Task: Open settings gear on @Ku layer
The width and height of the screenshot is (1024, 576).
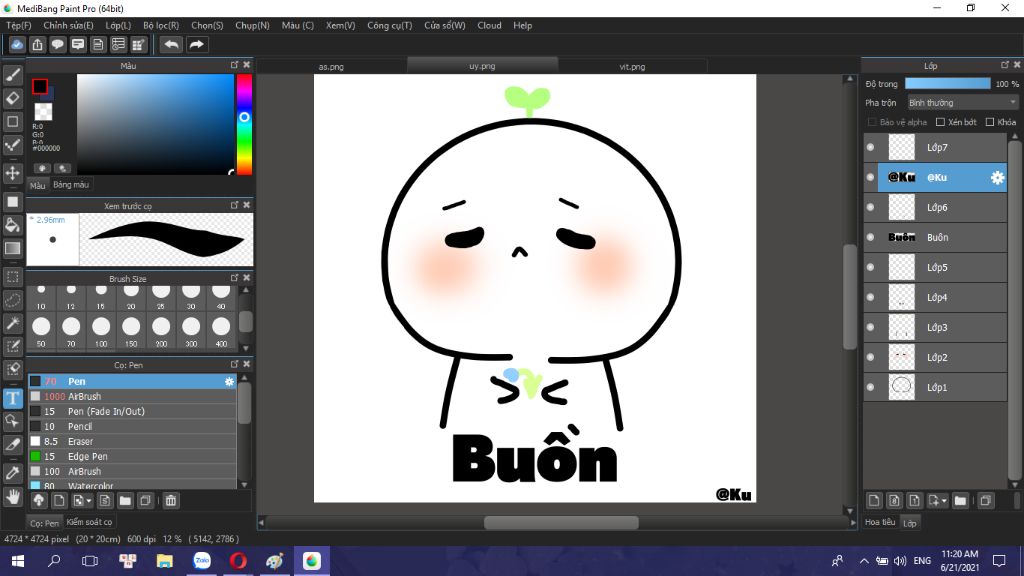Action: pos(997,178)
